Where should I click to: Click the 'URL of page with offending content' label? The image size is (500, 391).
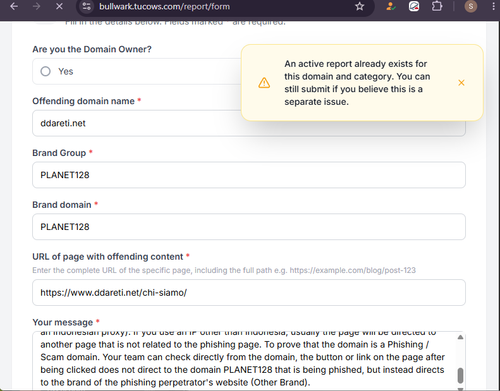pos(108,257)
